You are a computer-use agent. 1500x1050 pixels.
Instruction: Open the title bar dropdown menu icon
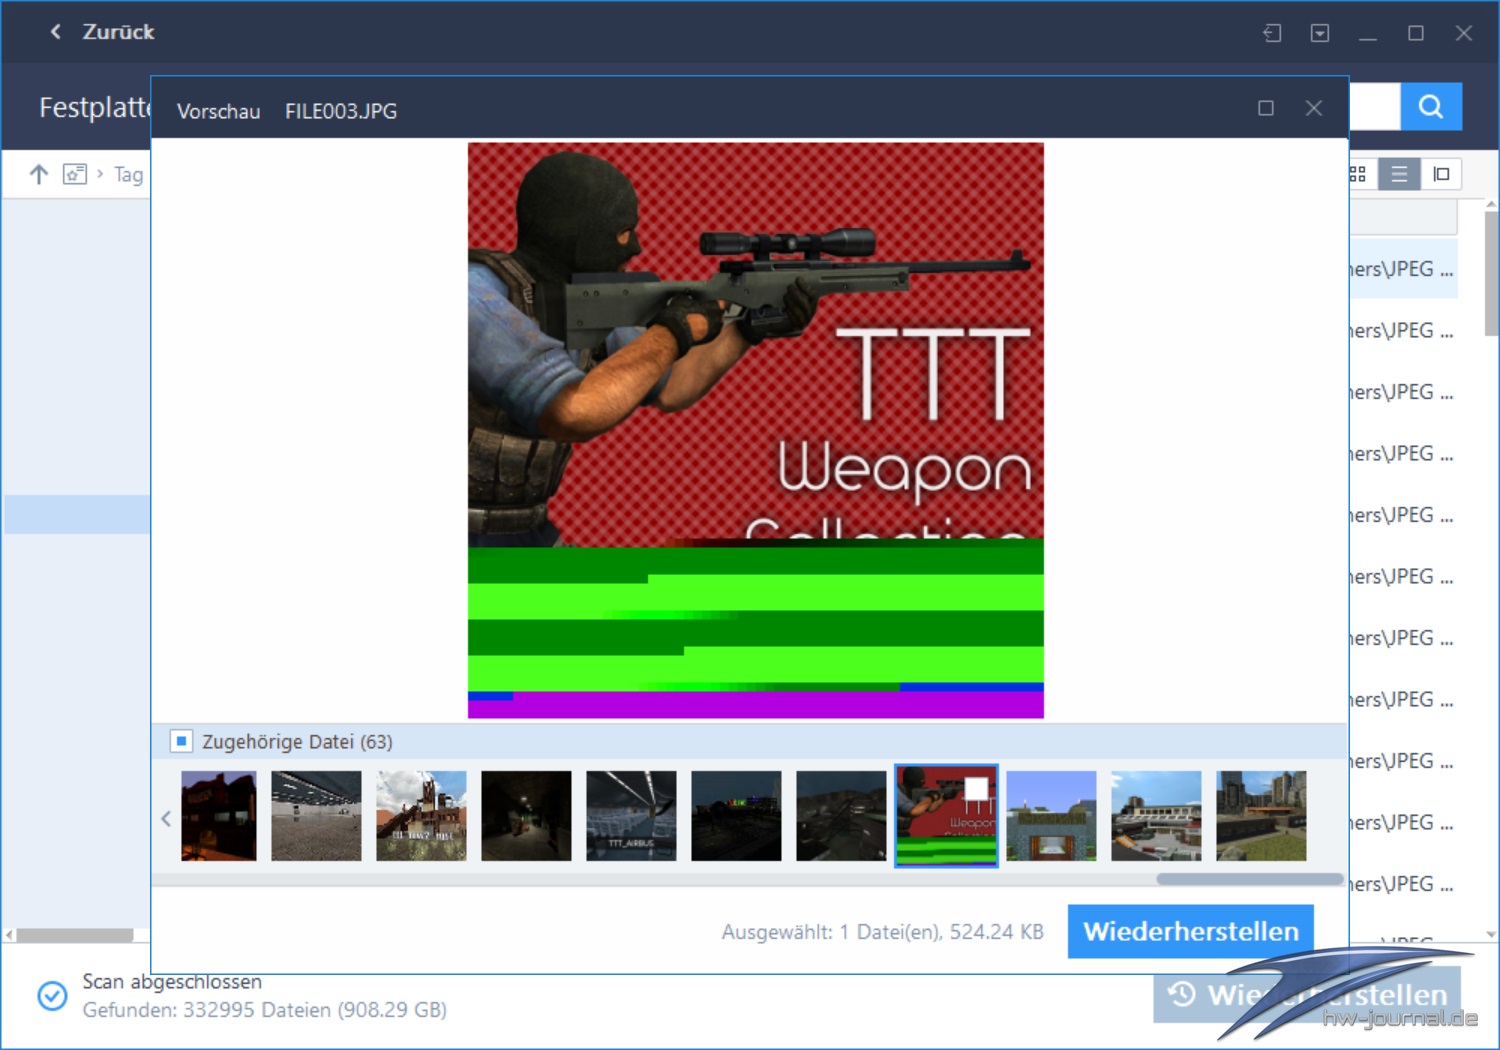tap(1320, 33)
